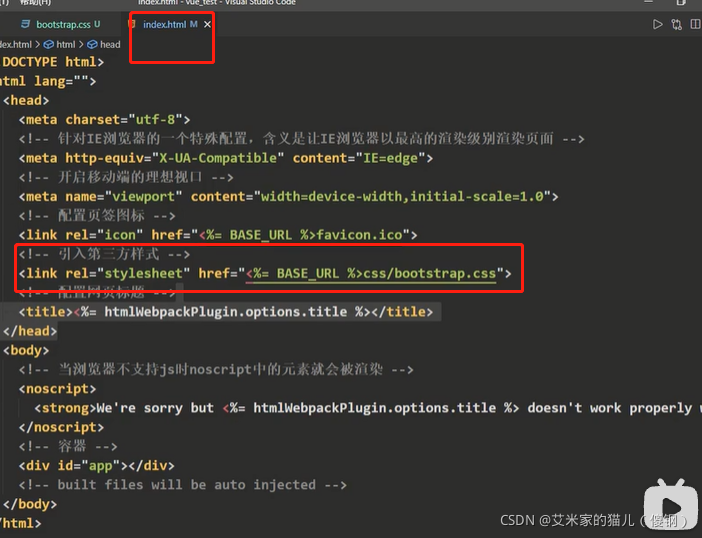Screen dimensions: 702x538
Task: Click the bilibili play logo icon
Action: tap(671, 504)
